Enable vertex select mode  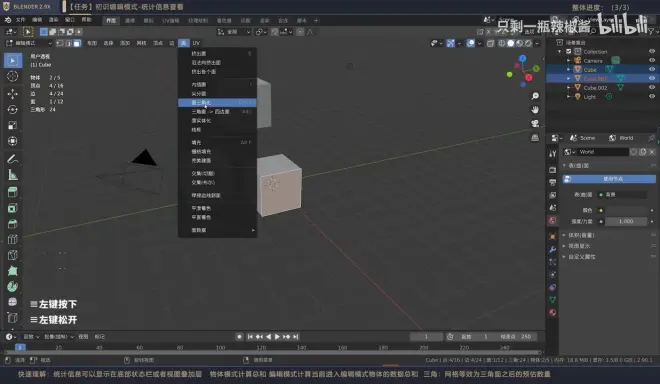click(x=60, y=43)
